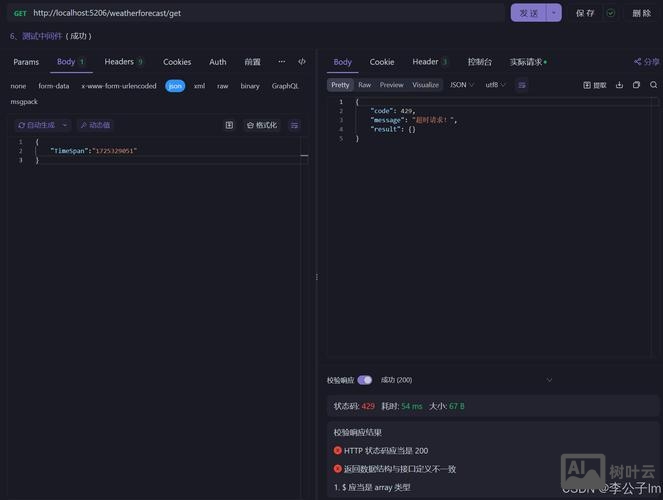
Task: Click the 分享 share icon
Action: (646, 62)
